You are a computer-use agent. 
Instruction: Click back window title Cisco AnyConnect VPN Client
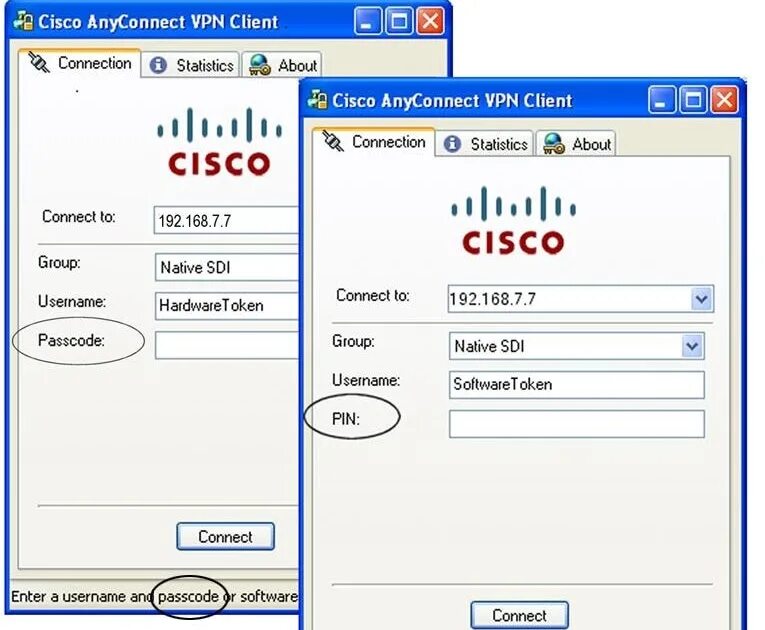click(x=159, y=22)
